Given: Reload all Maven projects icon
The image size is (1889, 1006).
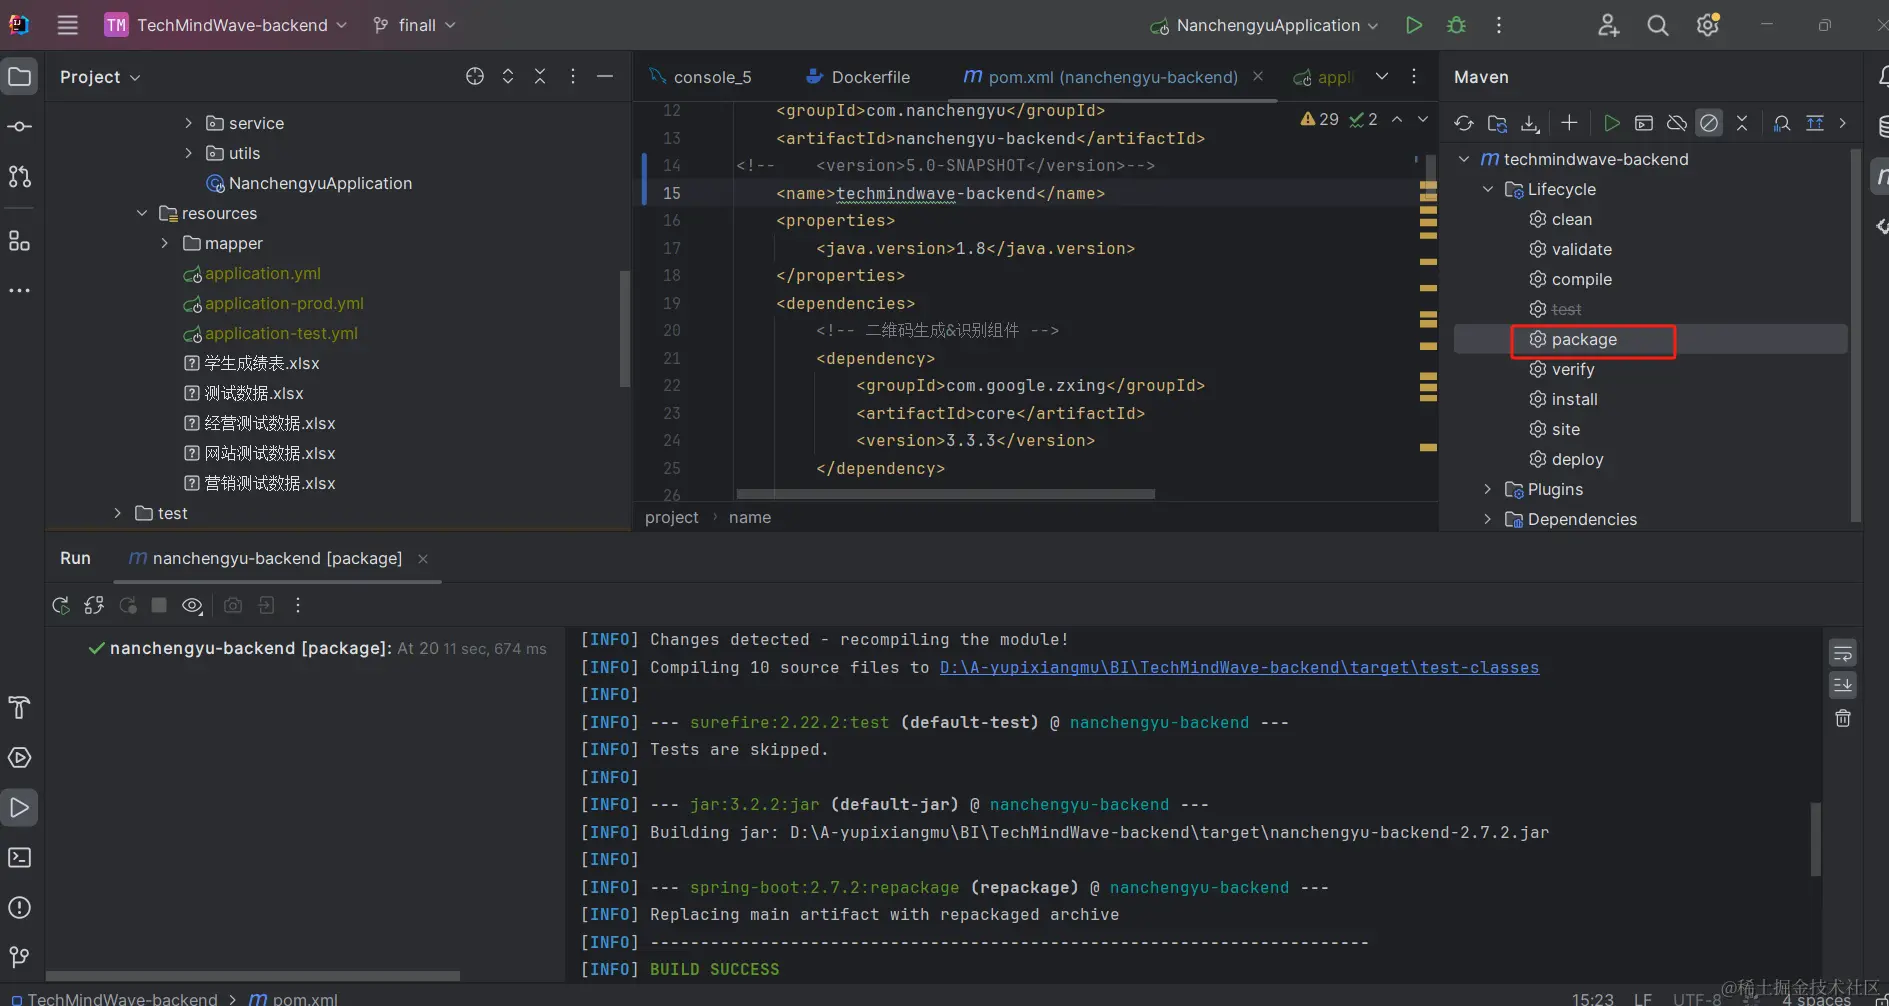Looking at the screenshot, I should point(1464,123).
